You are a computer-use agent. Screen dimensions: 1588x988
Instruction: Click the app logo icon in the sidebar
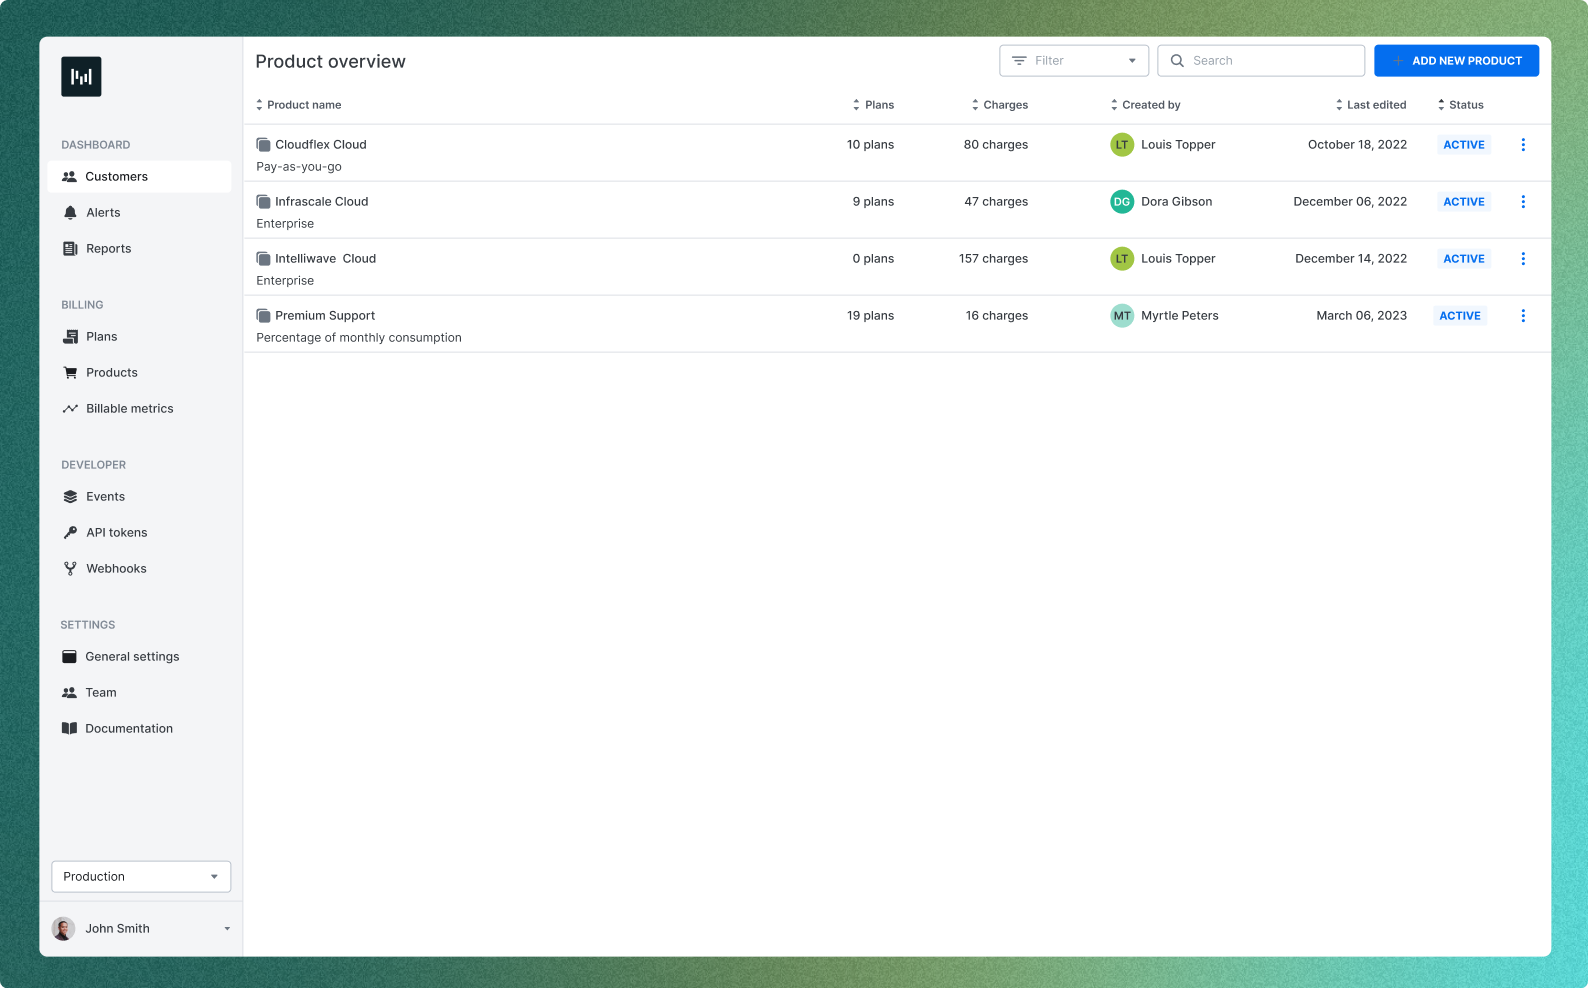coord(81,77)
